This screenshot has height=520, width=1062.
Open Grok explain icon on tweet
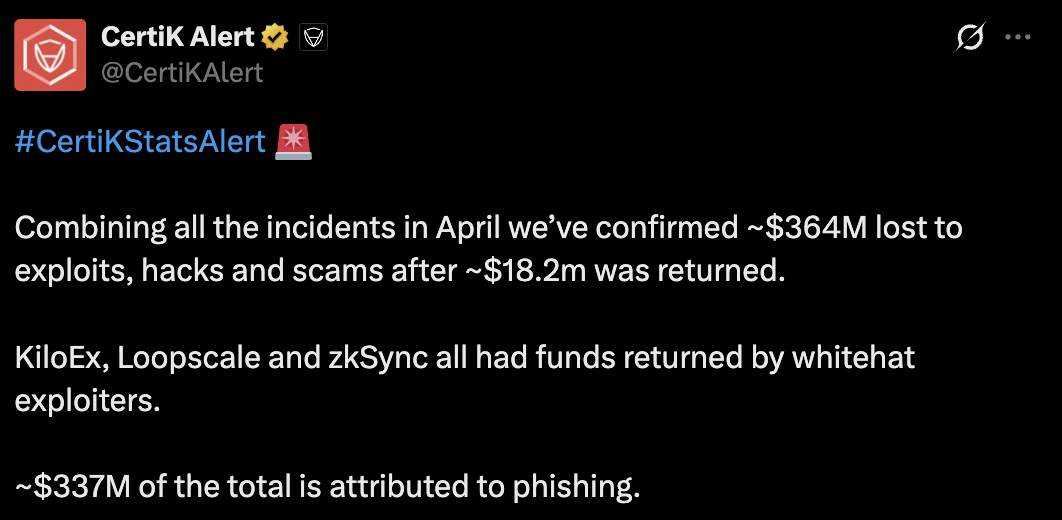point(969,37)
